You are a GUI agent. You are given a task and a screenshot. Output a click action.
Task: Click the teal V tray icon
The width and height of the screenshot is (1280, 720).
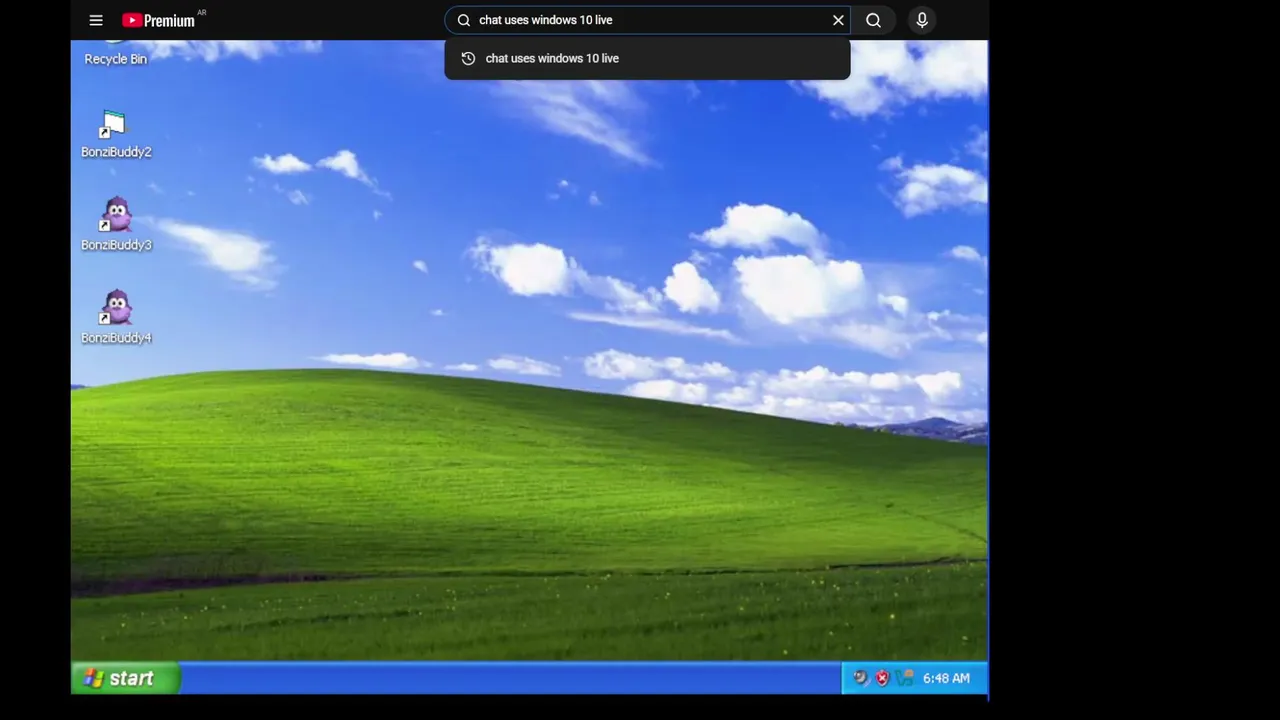click(905, 678)
